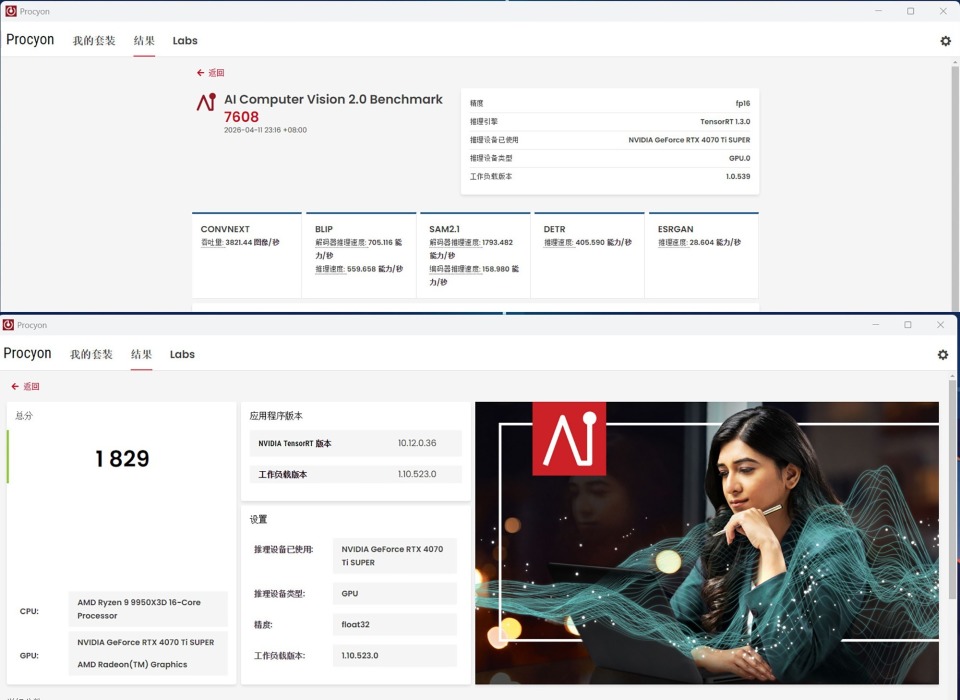Click the 1 829 total score
The height and width of the screenshot is (700, 960).
point(122,459)
